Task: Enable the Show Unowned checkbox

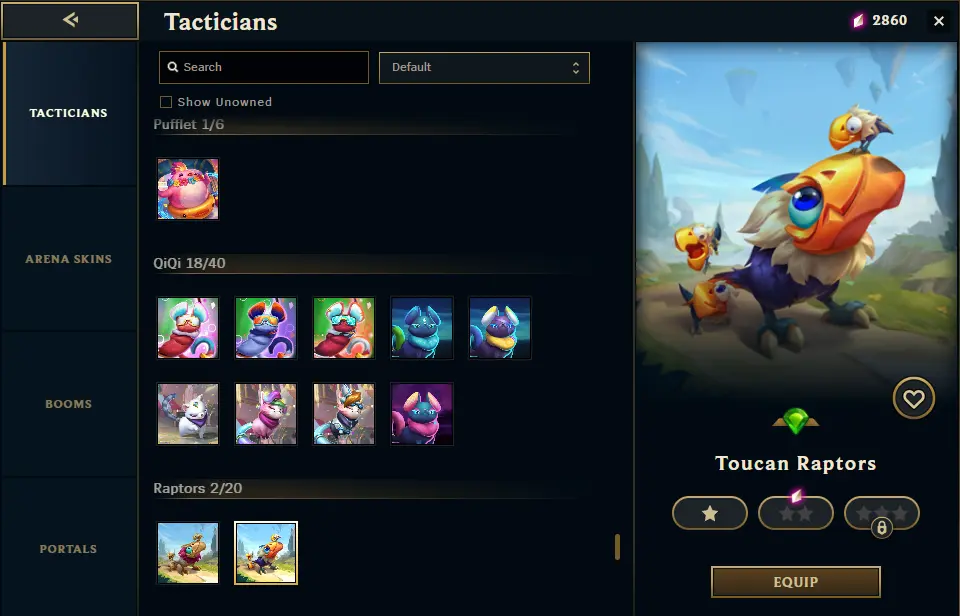Action: [x=166, y=102]
